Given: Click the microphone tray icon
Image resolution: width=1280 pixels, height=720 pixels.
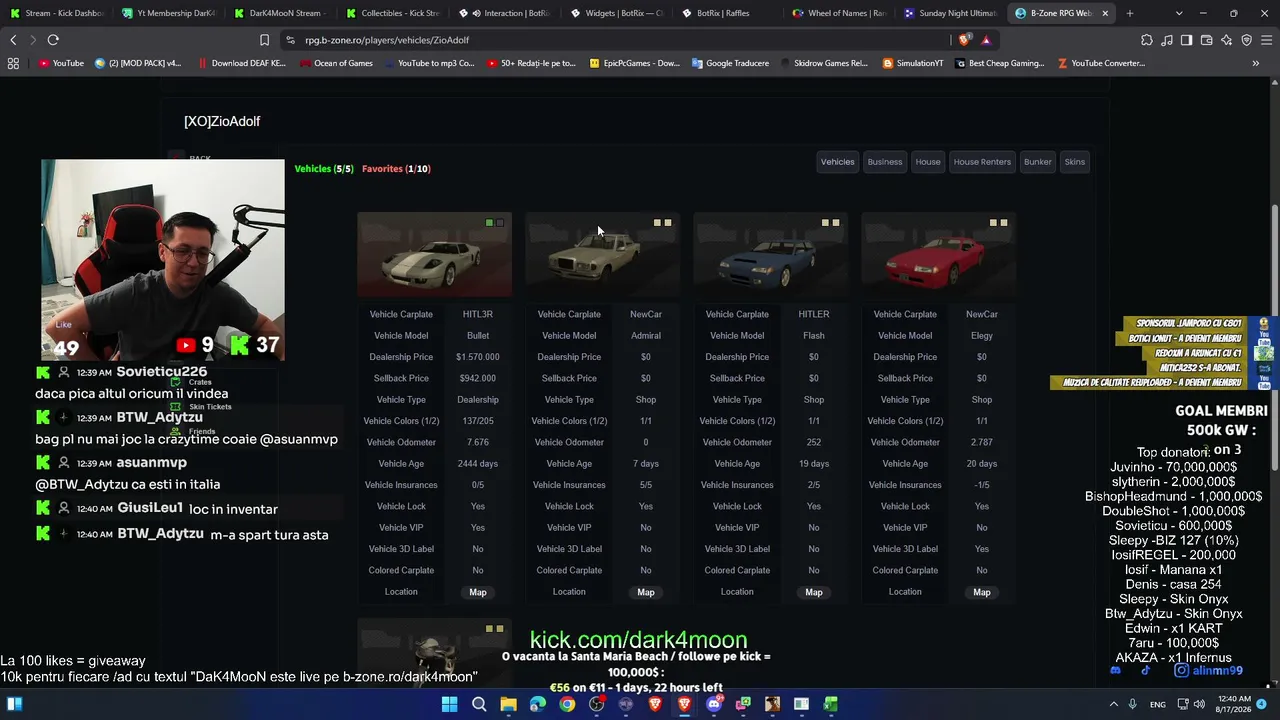Looking at the screenshot, I should (x=1132, y=704).
